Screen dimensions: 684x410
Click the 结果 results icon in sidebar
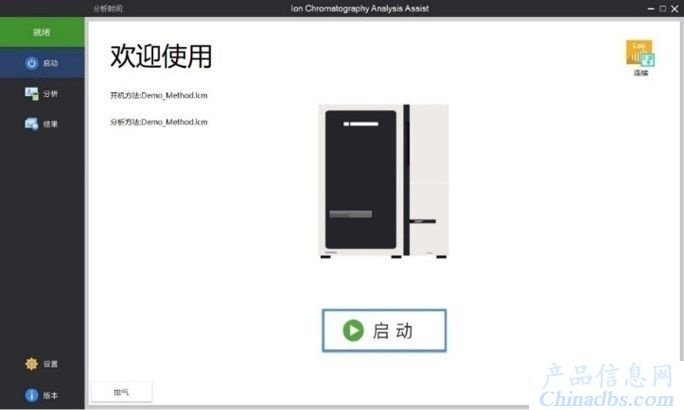point(31,124)
